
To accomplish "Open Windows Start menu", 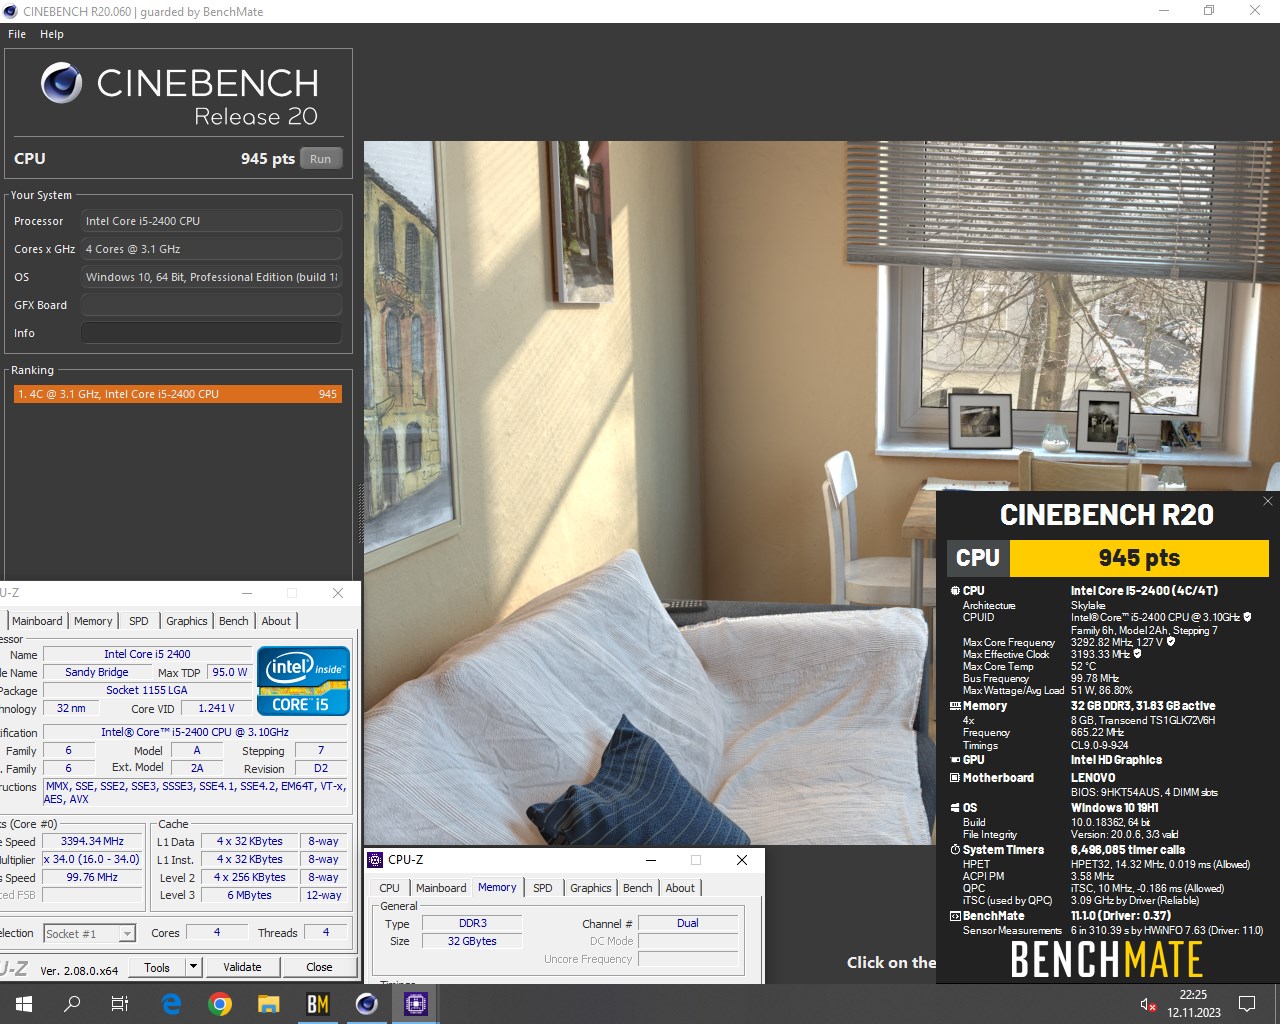I will pos(24,1004).
